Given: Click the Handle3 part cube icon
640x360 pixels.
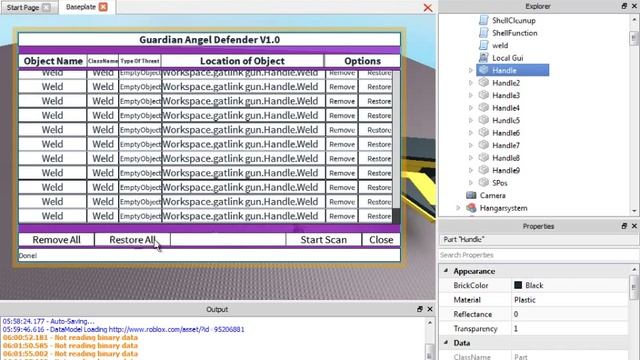Looking at the screenshot, I should pyautogui.click(x=484, y=95).
